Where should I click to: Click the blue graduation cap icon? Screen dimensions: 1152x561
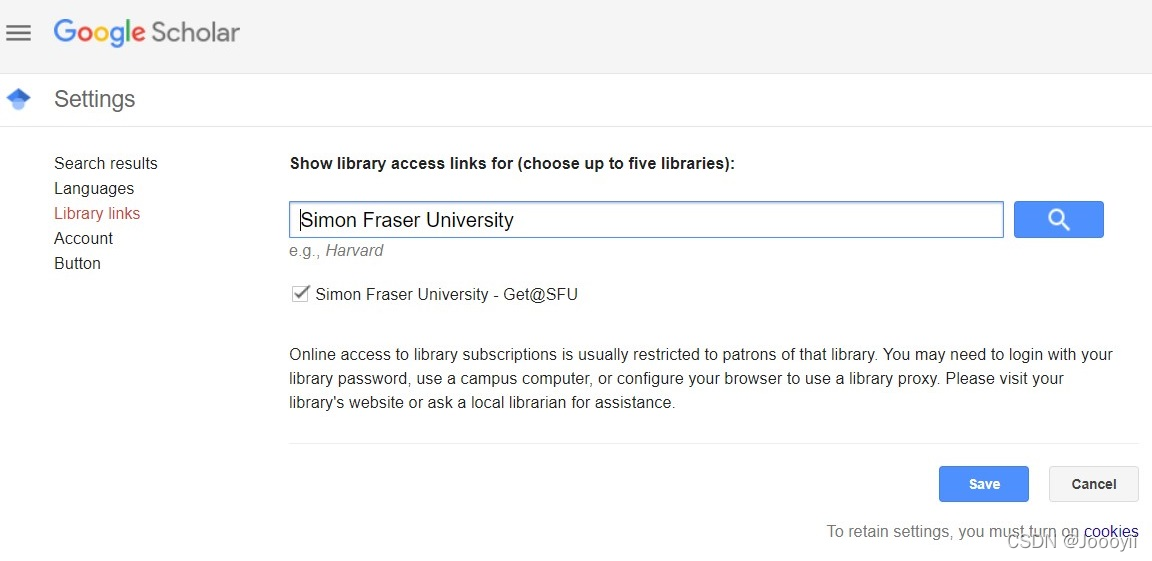pyautogui.click(x=18, y=99)
